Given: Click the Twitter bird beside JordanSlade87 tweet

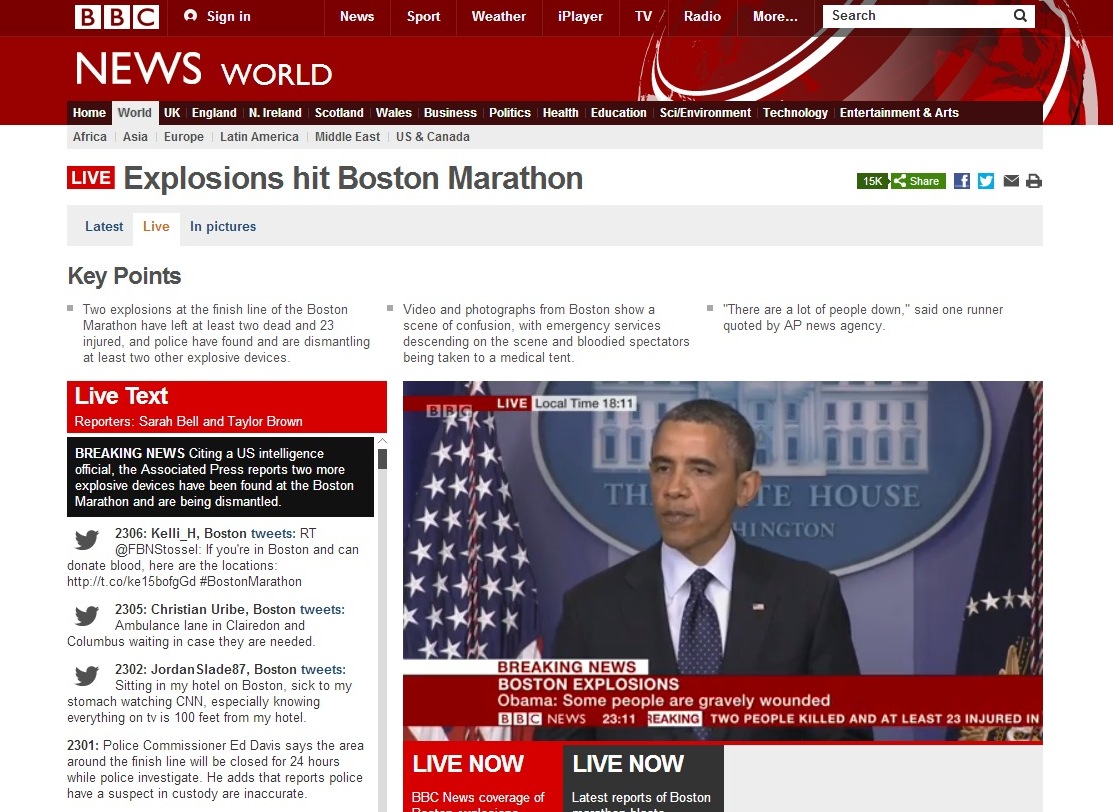Looking at the screenshot, I should tap(87, 676).
